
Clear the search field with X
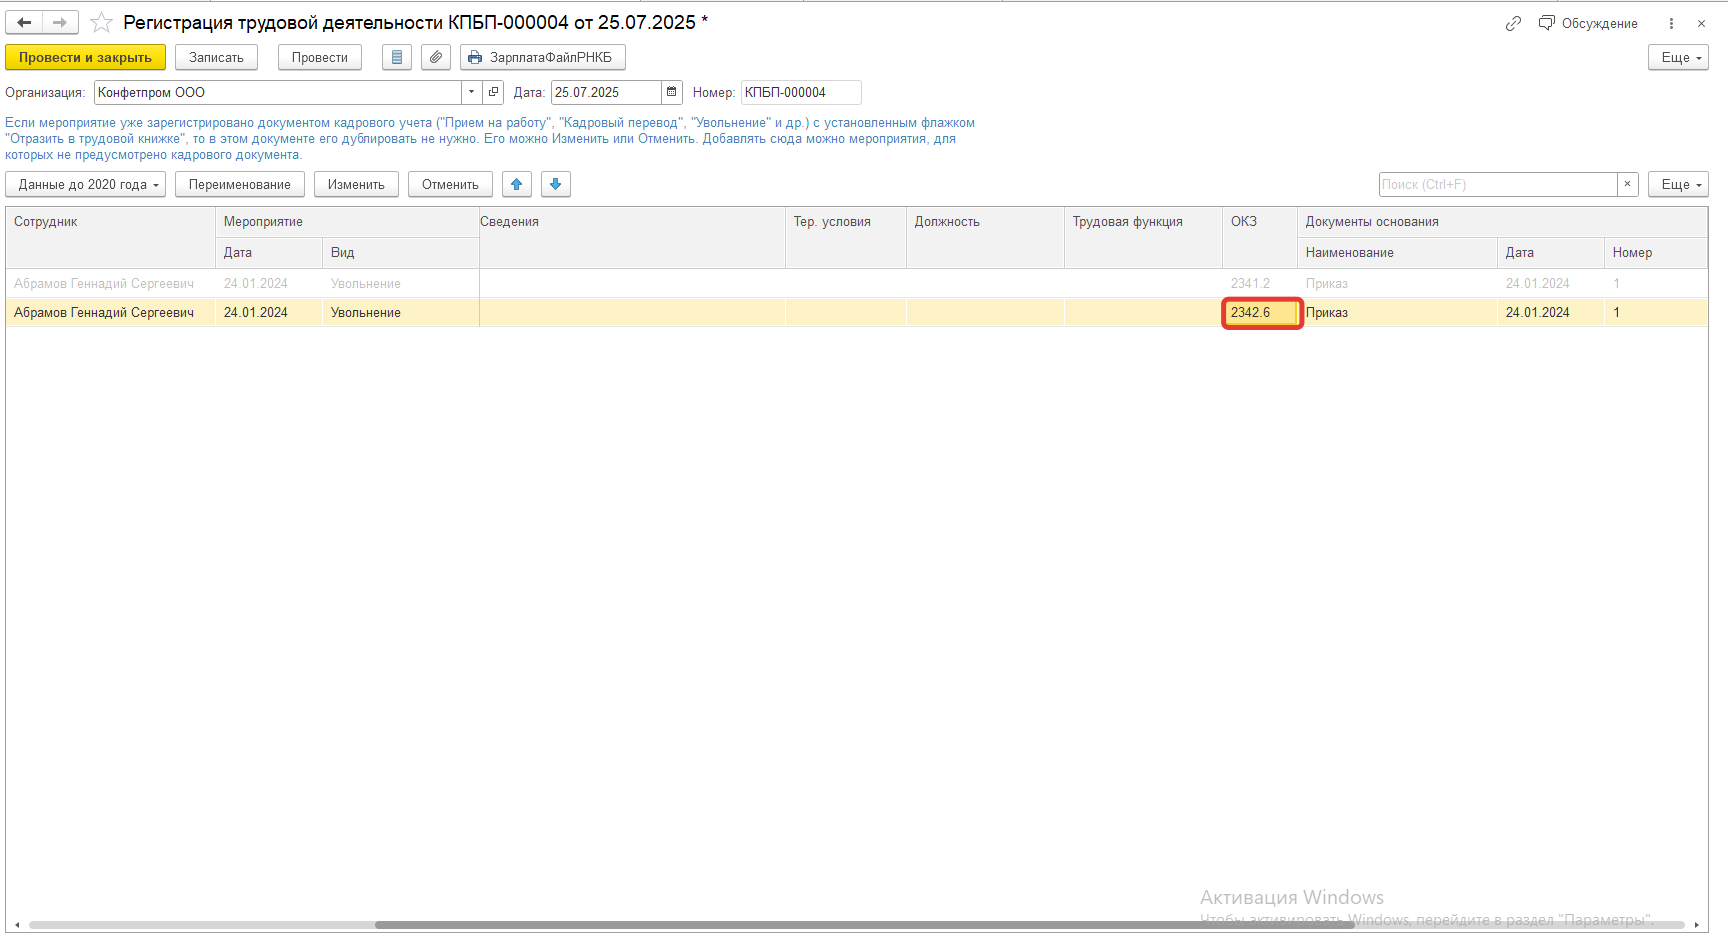(x=1627, y=184)
